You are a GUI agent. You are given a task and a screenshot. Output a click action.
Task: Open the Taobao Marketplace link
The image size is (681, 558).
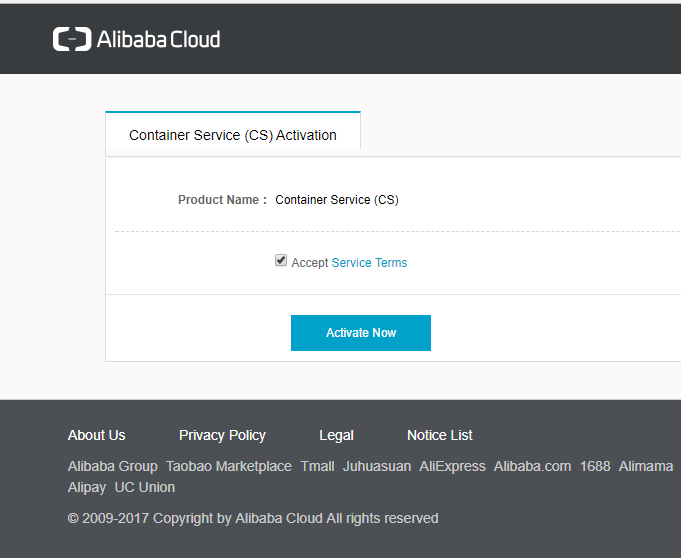(x=229, y=466)
